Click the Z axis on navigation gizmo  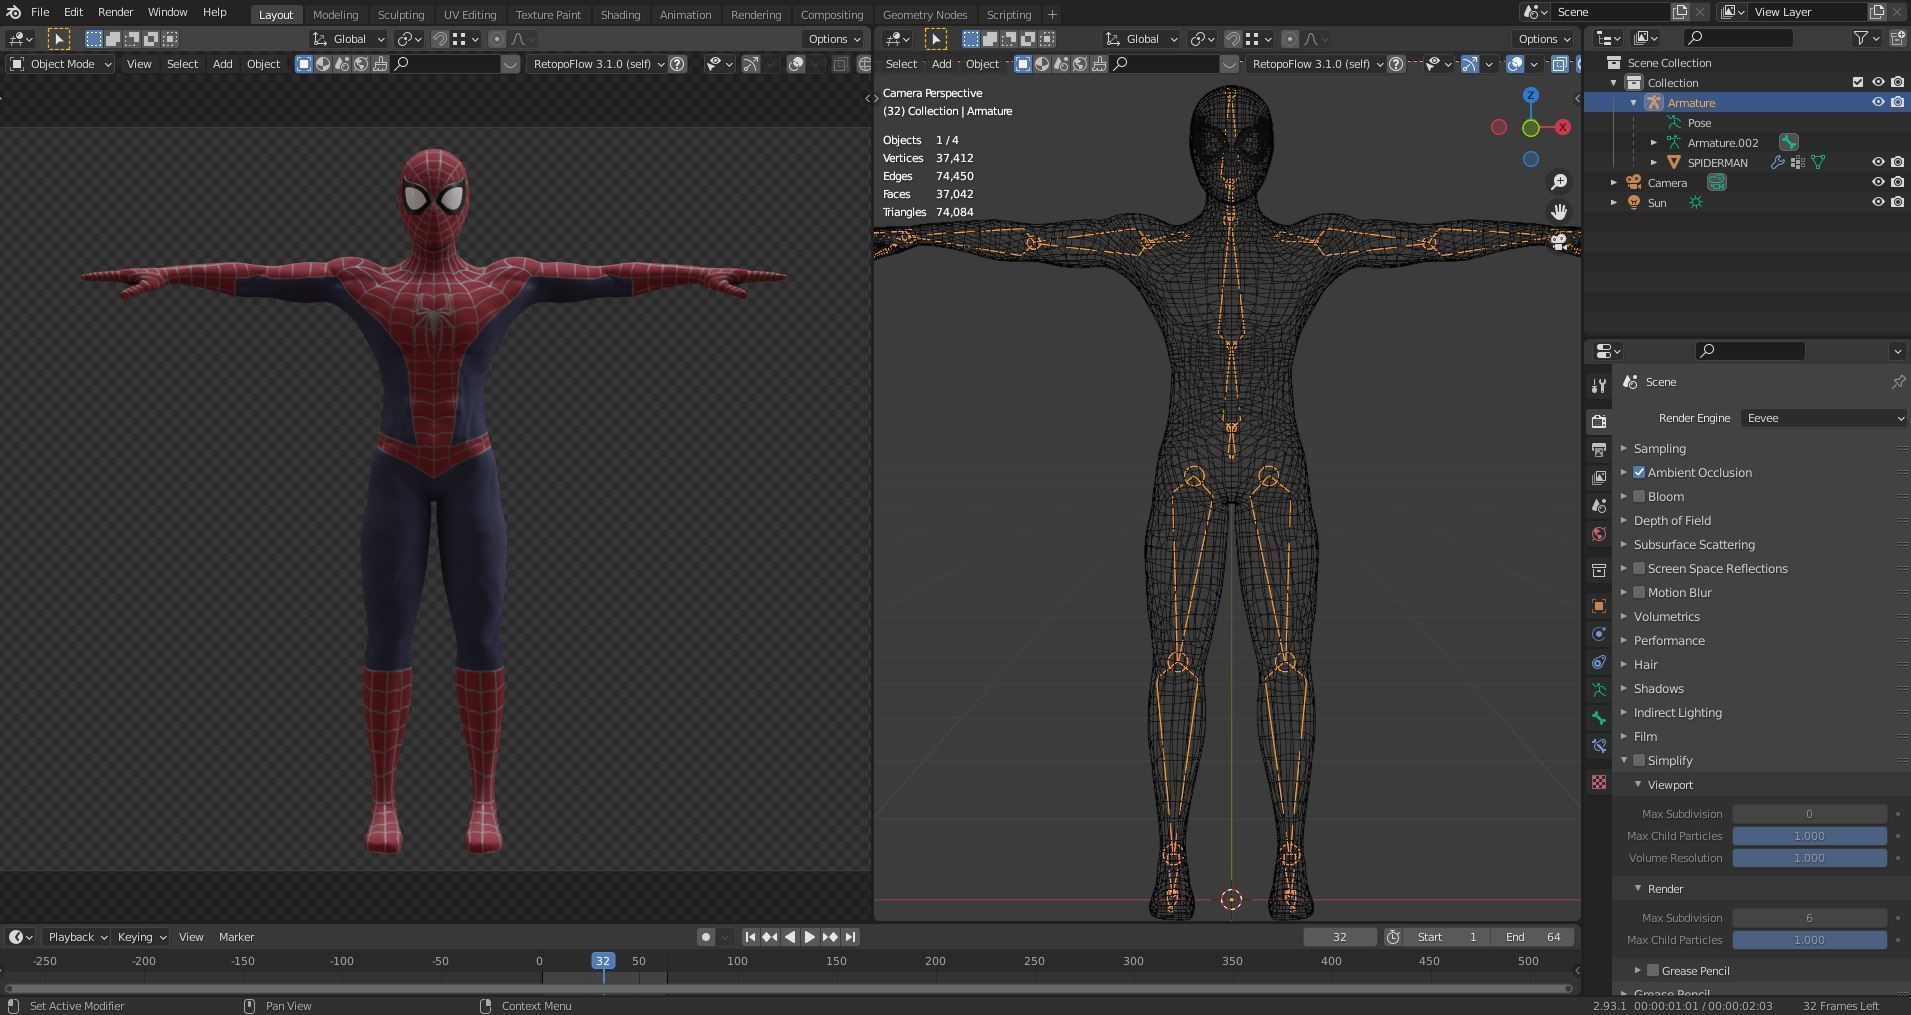pyautogui.click(x=1531, y=95)
